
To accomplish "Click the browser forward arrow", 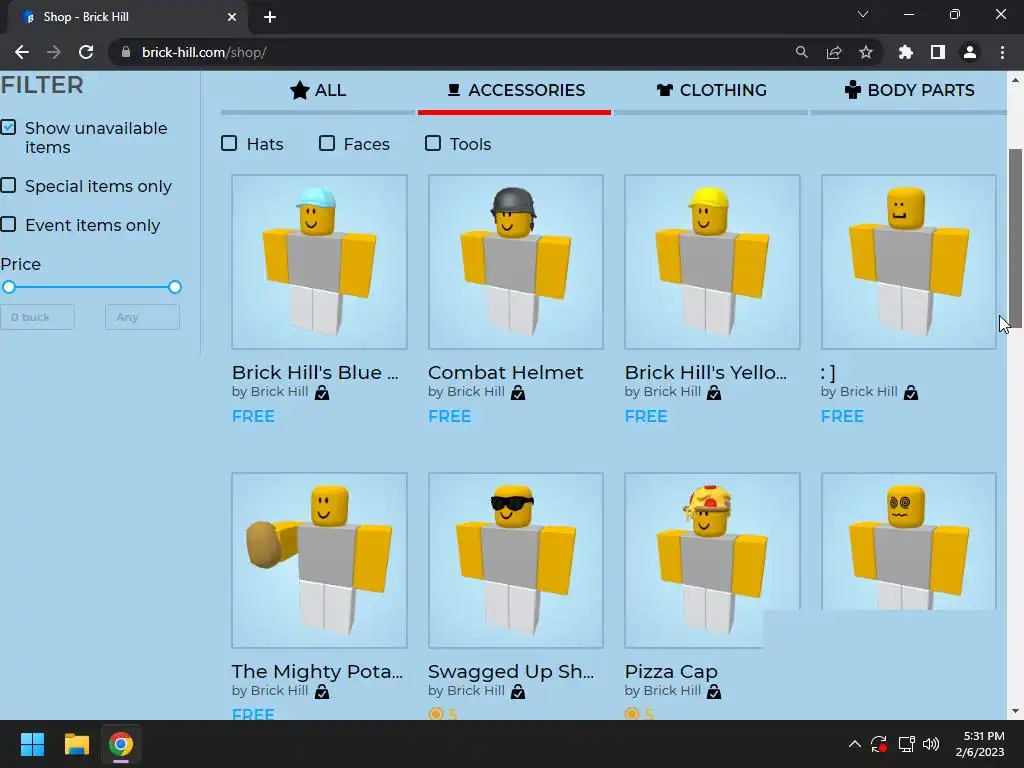I will [54, 52].
